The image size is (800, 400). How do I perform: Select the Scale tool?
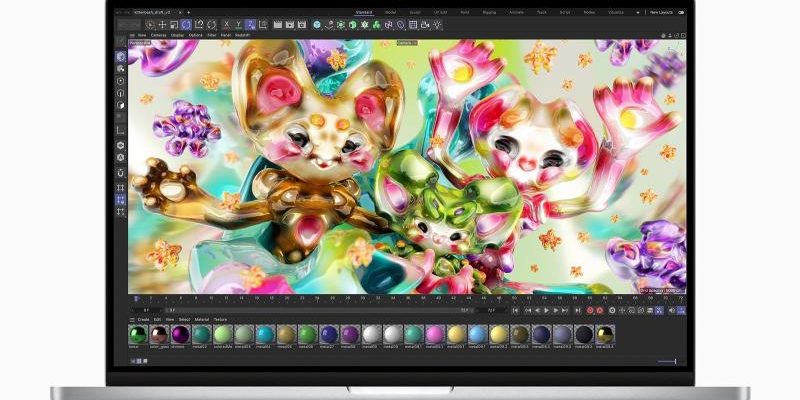pyautogui.click(x=174, y=24)
